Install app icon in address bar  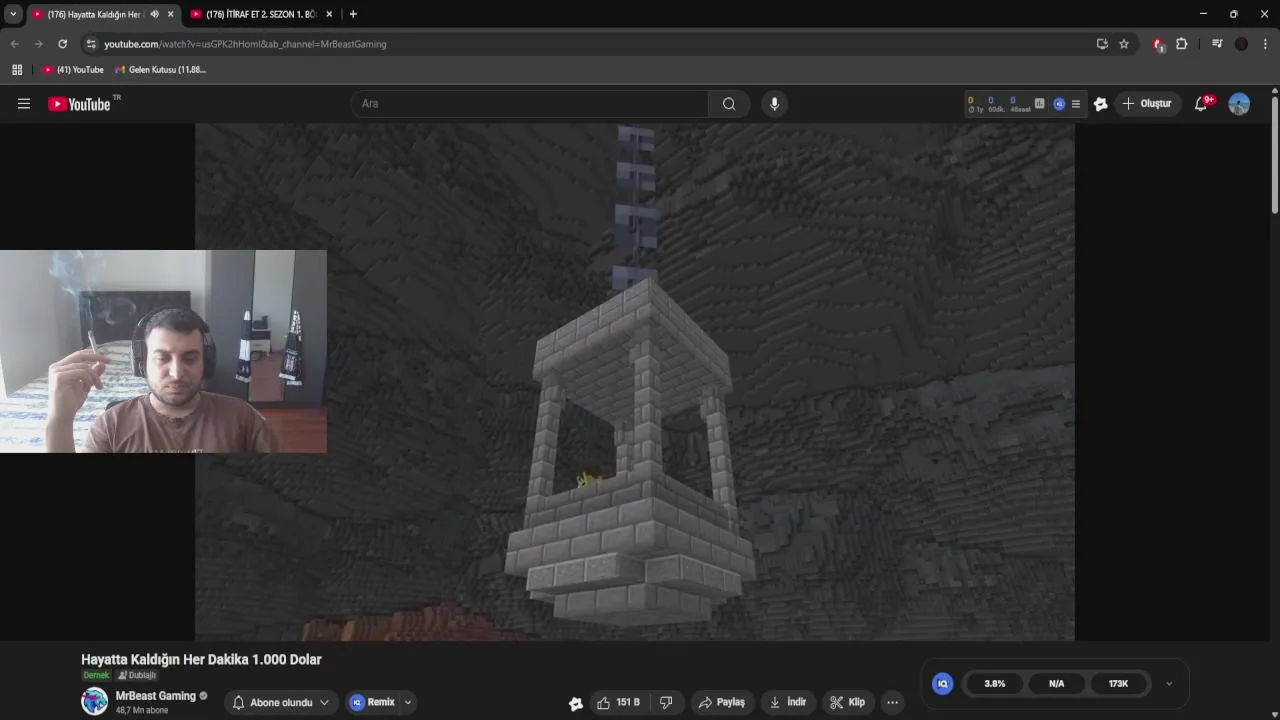pyautogui.click(x=1102, y=44)
